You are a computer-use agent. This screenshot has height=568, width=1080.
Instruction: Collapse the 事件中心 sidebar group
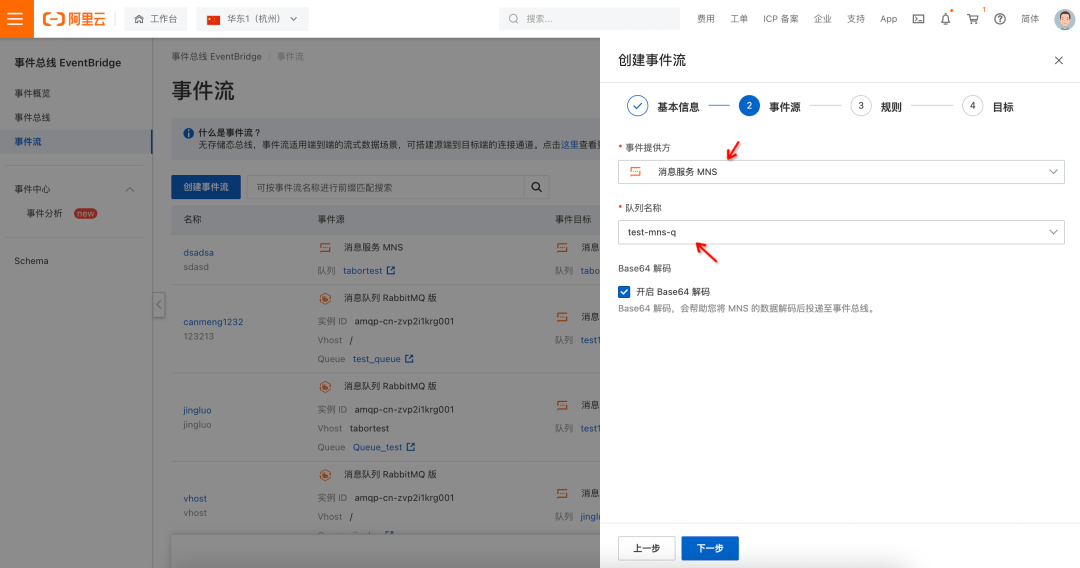(129, 189)
